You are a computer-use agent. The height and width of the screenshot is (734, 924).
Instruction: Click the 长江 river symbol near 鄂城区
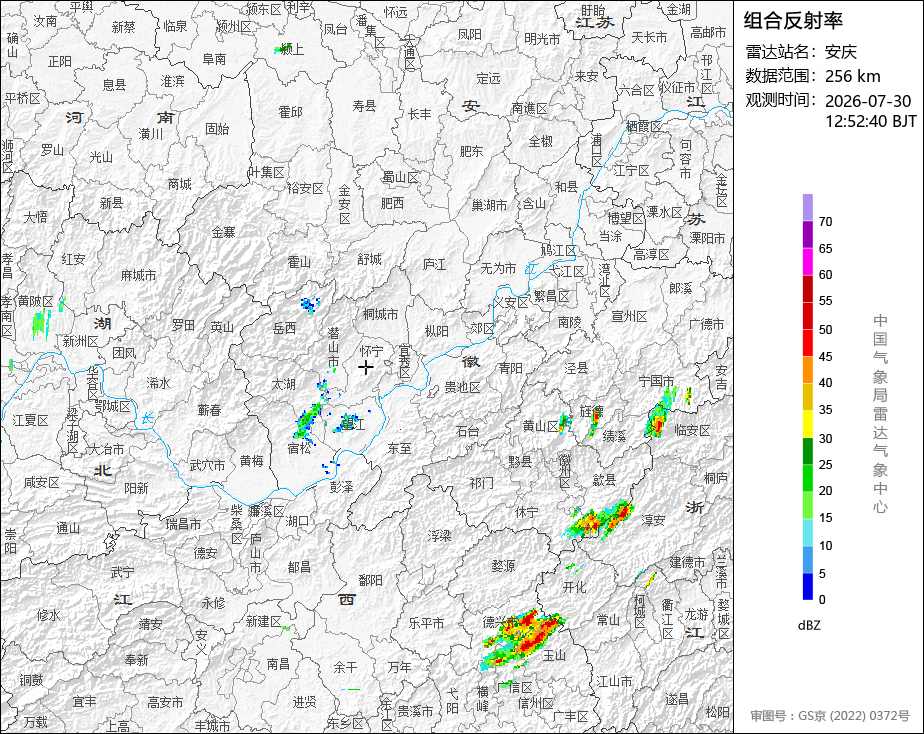coord(147,419)
